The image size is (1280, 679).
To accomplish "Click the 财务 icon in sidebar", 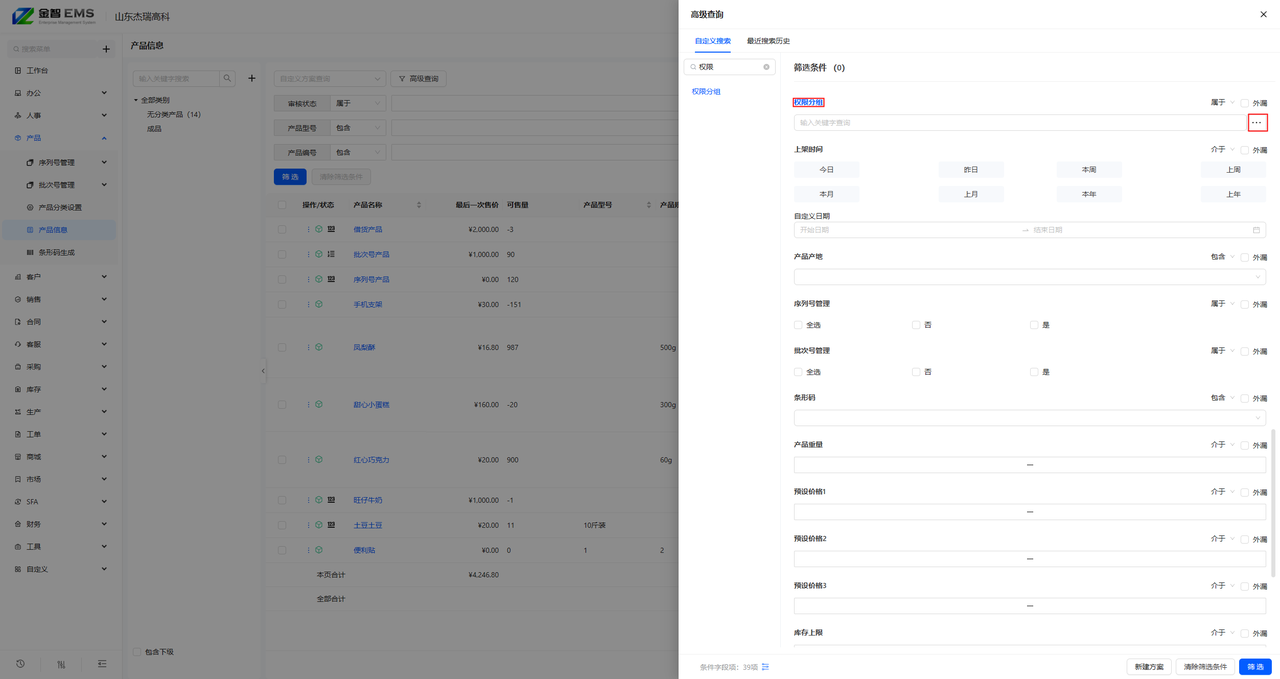I will (18, 524).
